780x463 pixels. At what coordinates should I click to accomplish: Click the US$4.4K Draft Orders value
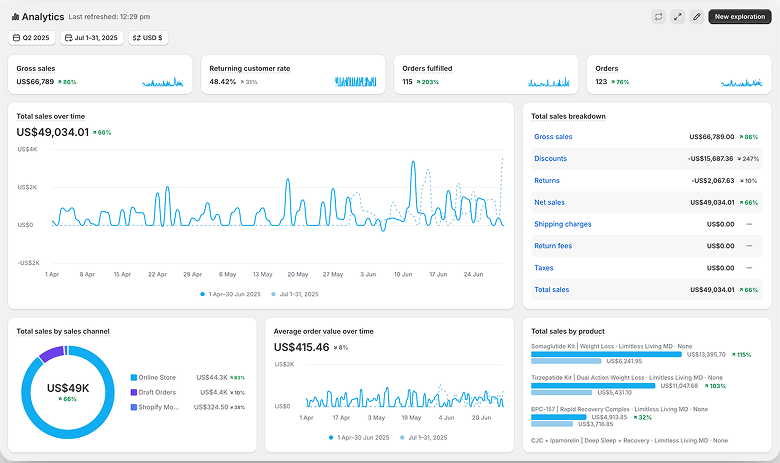coord(214,392)
